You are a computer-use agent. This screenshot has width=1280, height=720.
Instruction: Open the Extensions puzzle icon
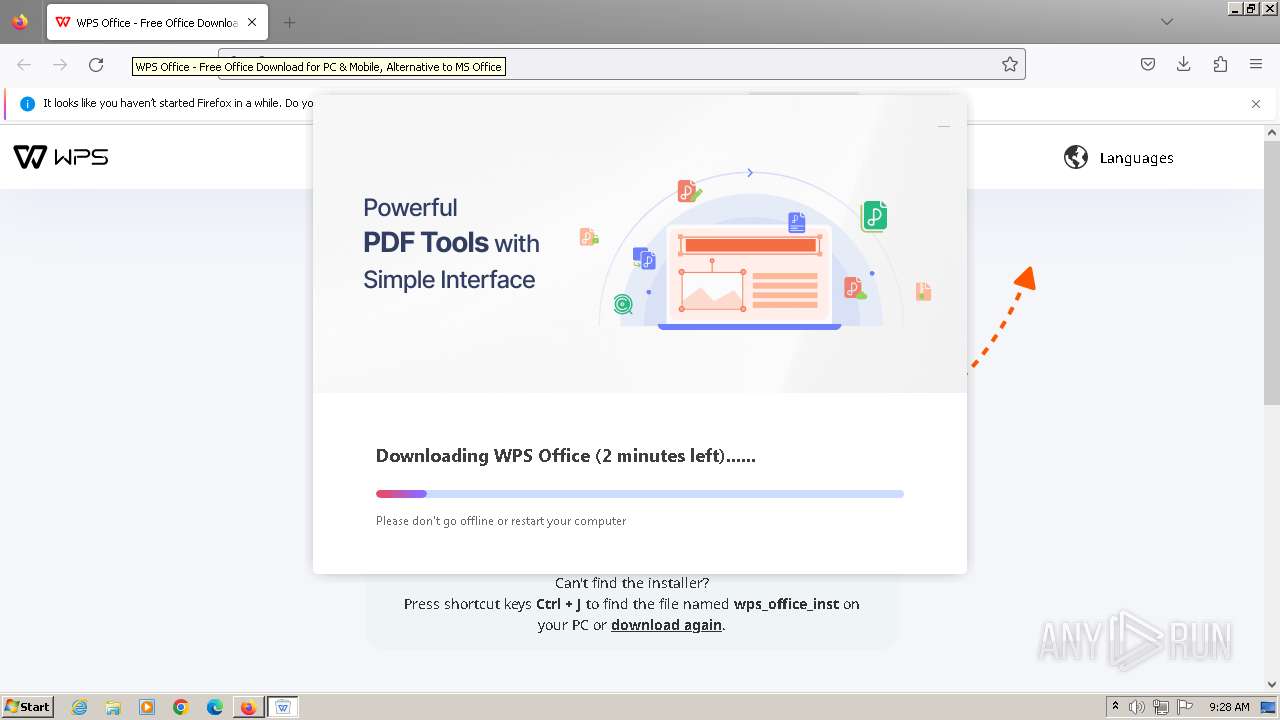tap(1220, 64)
